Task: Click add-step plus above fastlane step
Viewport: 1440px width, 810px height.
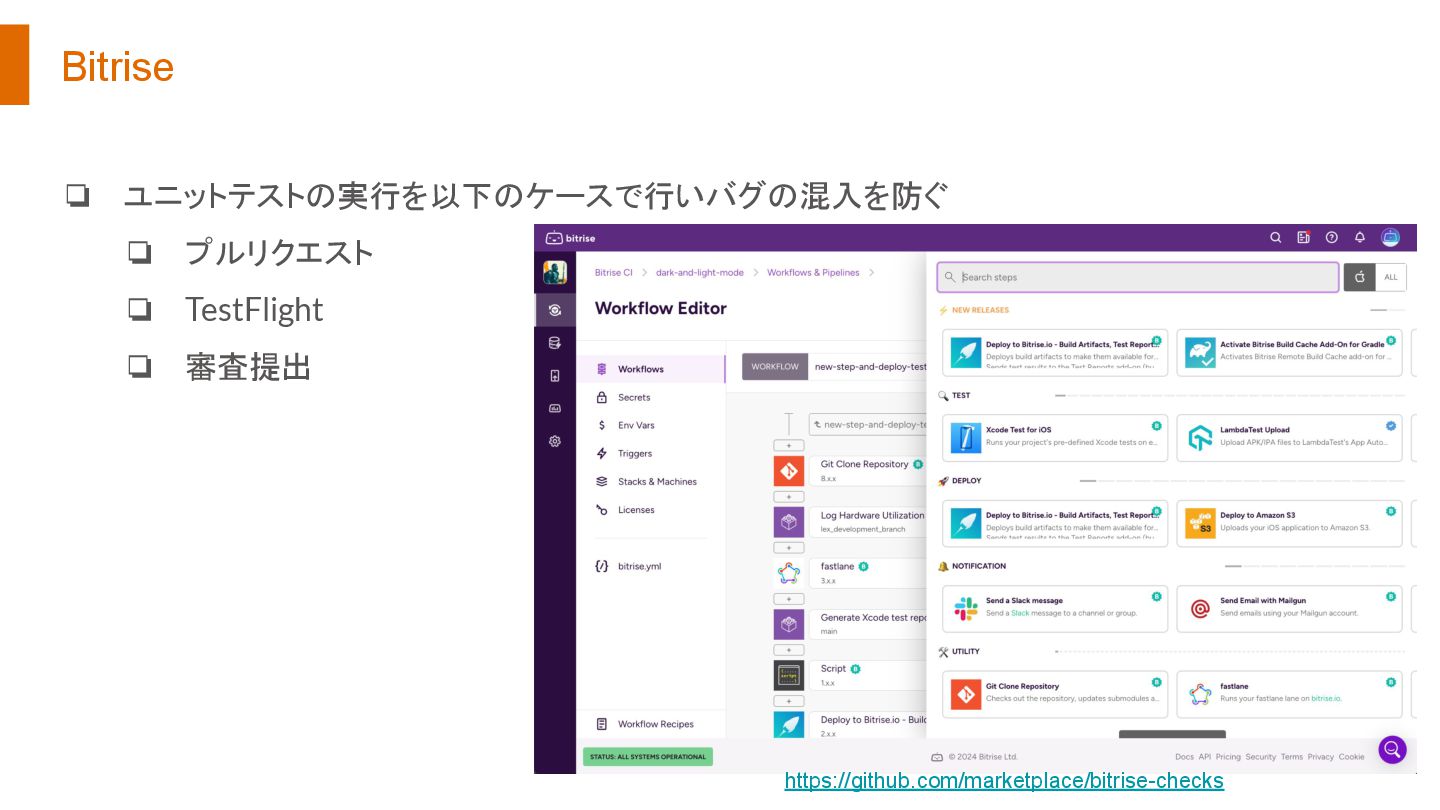Action: tap(789, 548)
